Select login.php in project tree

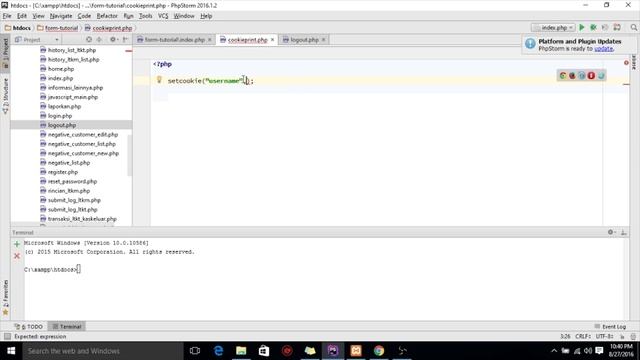coord(60,116)
